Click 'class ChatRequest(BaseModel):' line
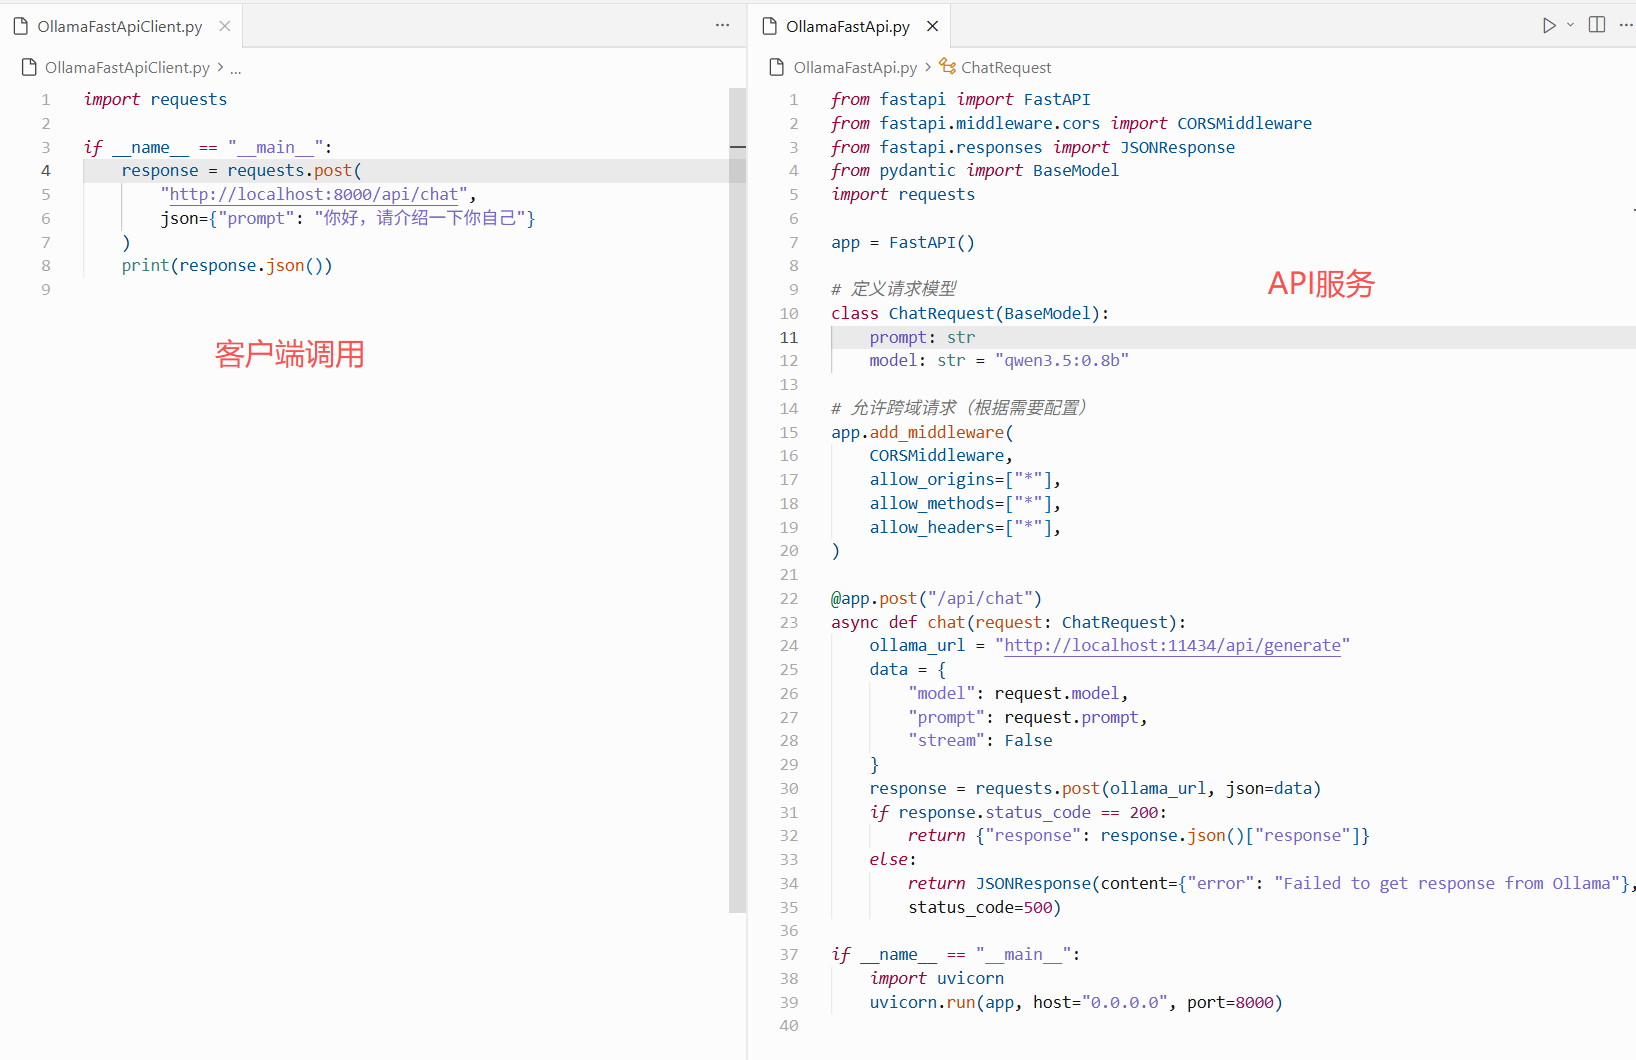The height and width of the screenshot is (1060, 1636). point(970,313)
